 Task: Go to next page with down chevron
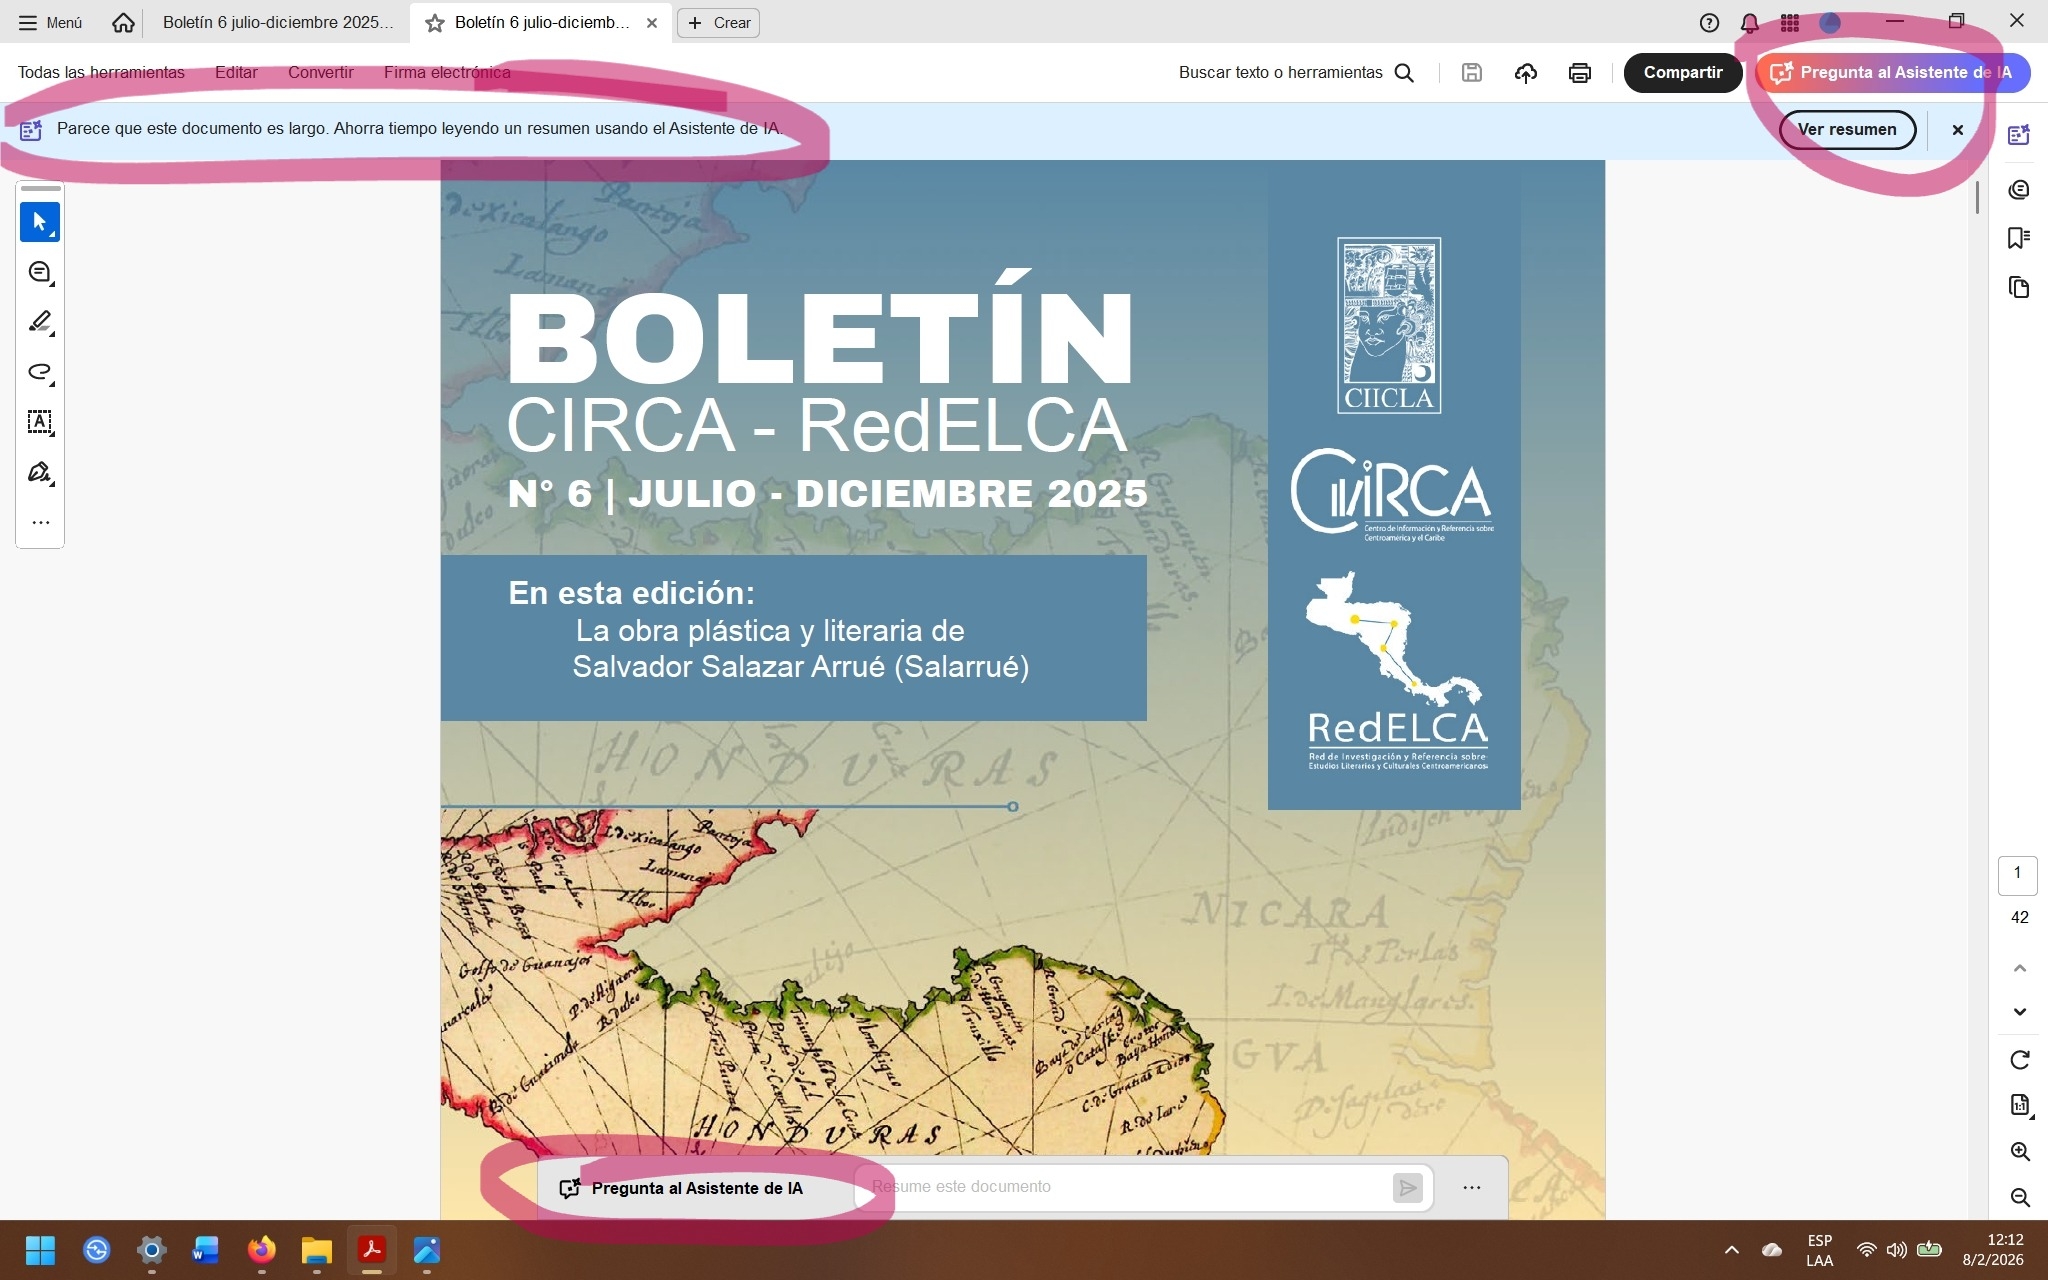tap(2019, 1012)
